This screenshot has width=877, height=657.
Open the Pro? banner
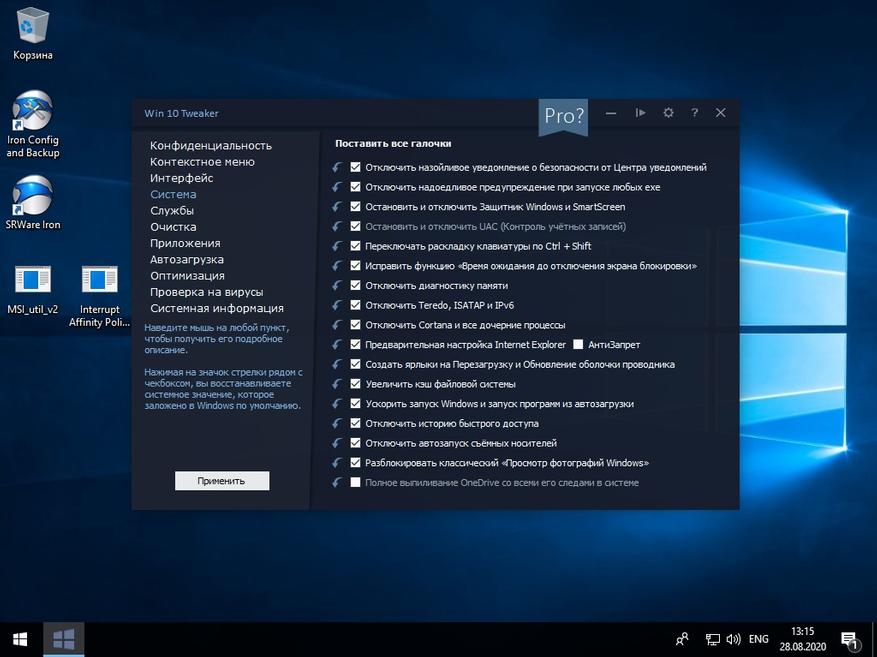point(564,117)
